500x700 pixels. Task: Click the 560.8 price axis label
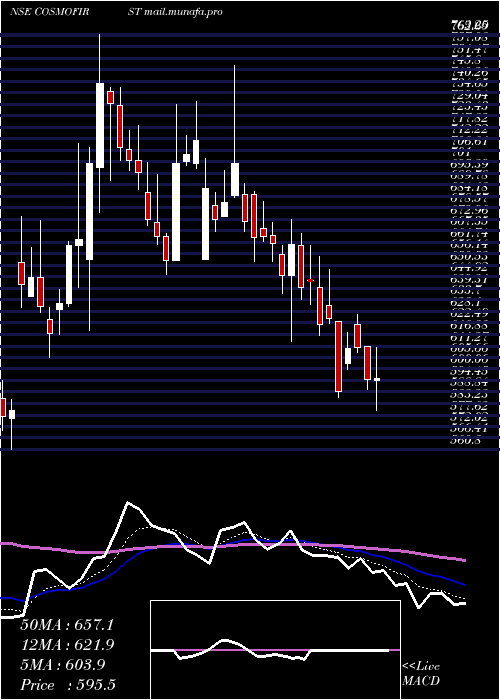[466, 441]
